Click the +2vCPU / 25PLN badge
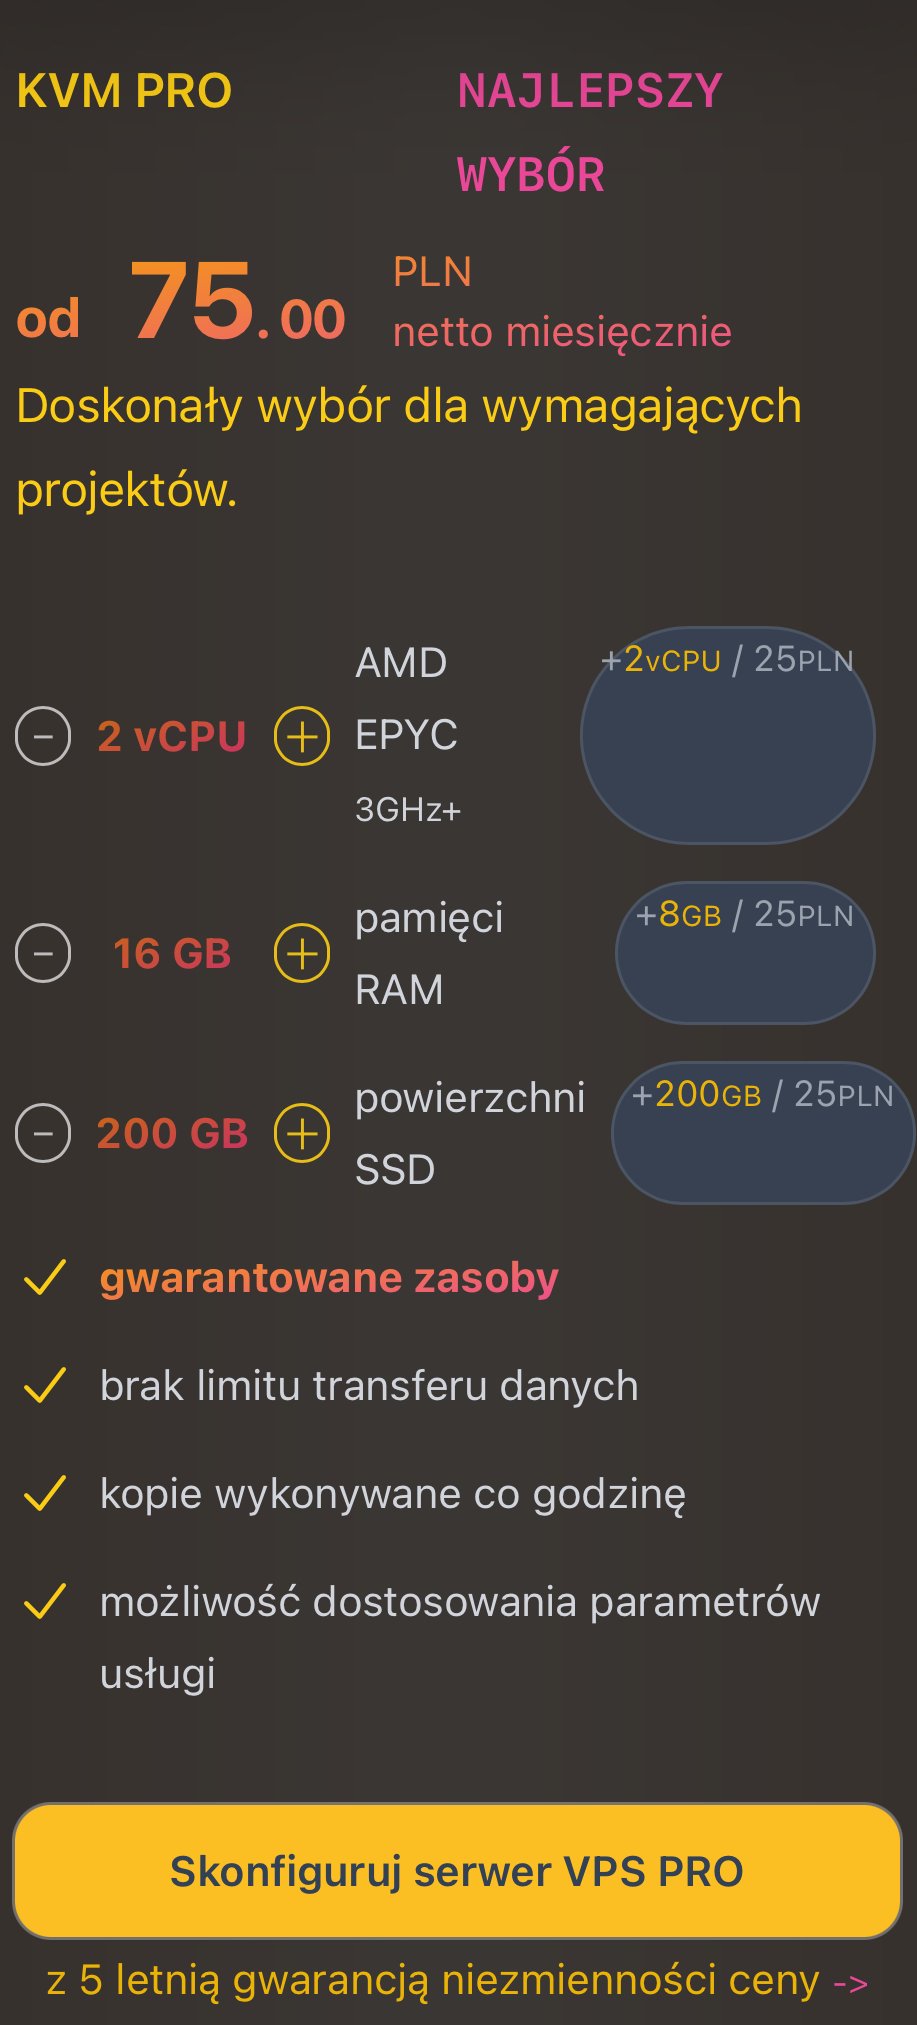Viewport: 917px width, 2025px height. pos(727,735)
